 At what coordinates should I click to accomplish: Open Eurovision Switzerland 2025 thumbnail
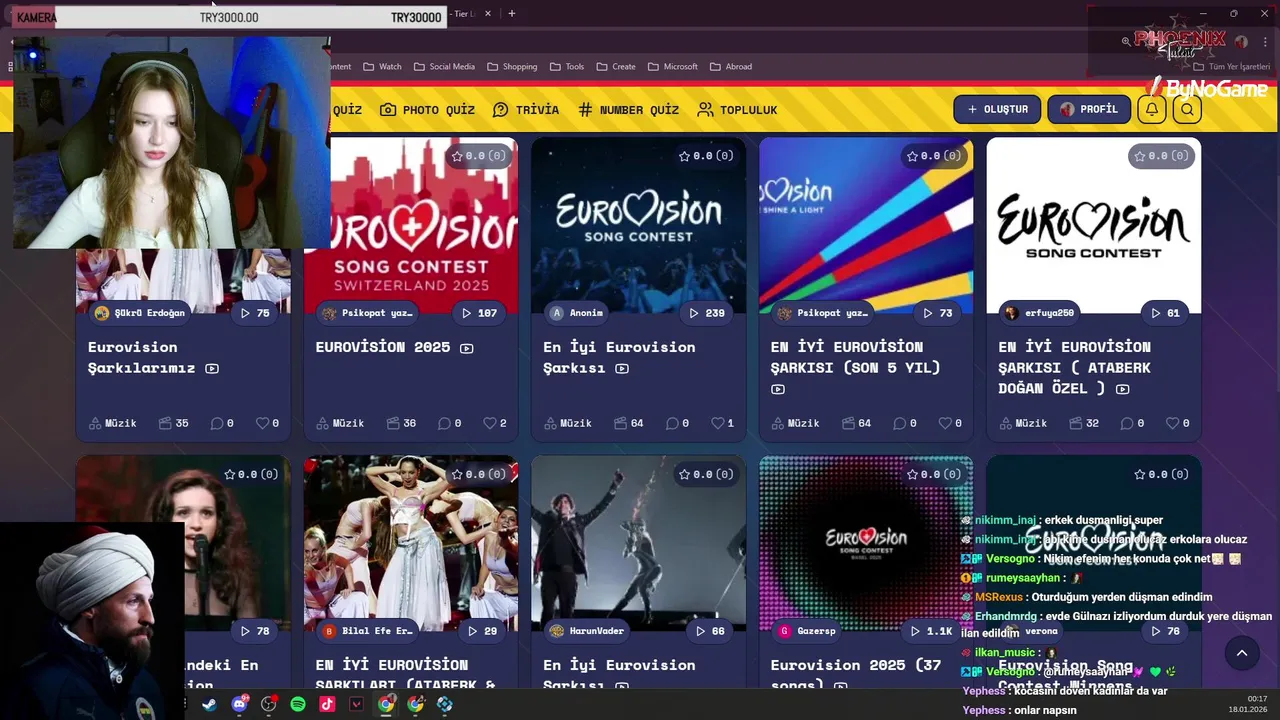[x=411, y=225]
